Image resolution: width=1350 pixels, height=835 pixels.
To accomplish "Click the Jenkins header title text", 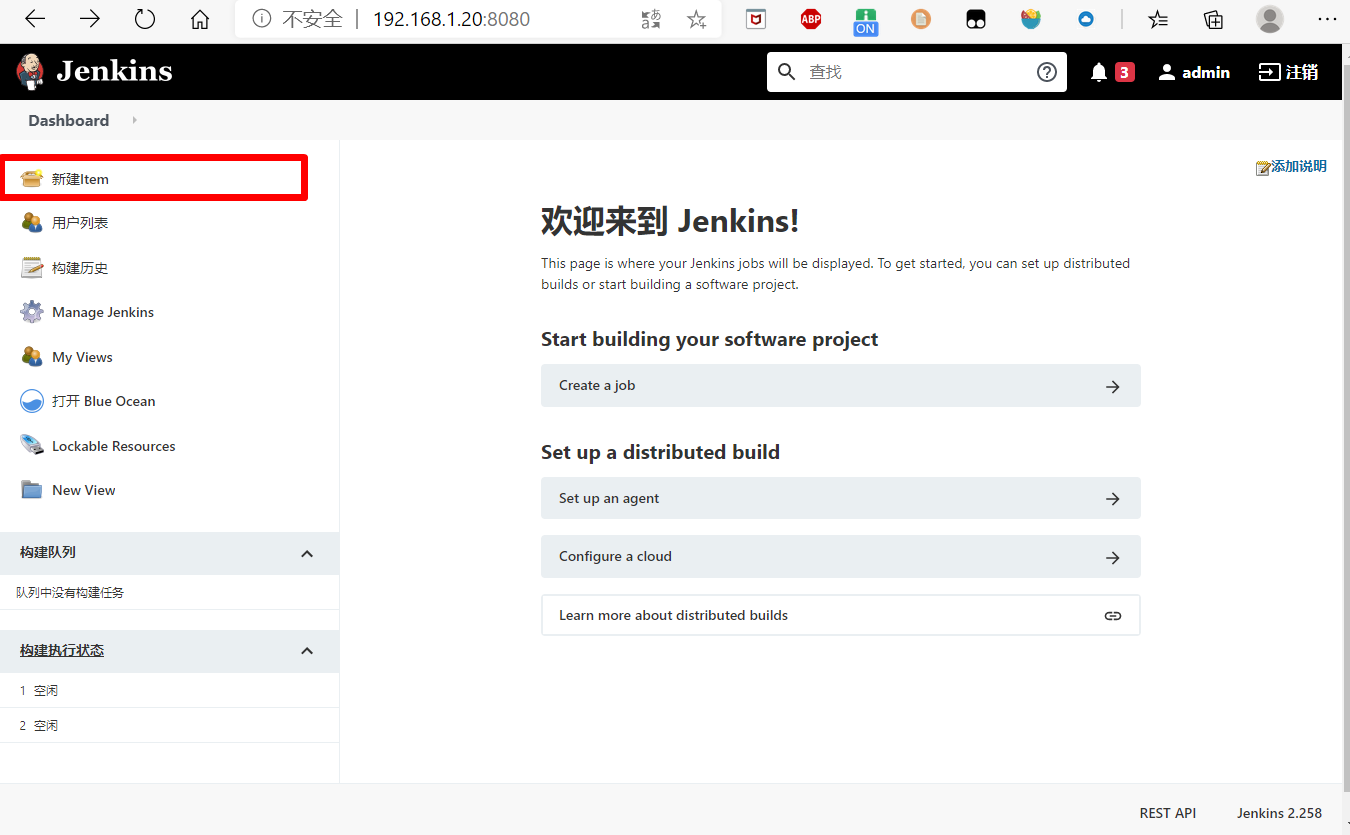I will [115, 71].
